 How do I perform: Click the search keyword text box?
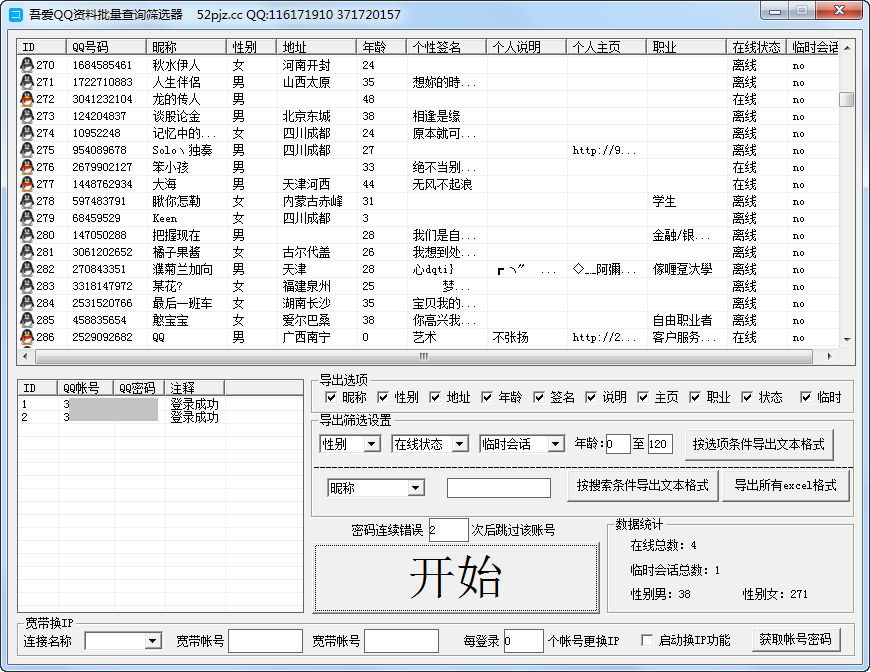(499, 488)
